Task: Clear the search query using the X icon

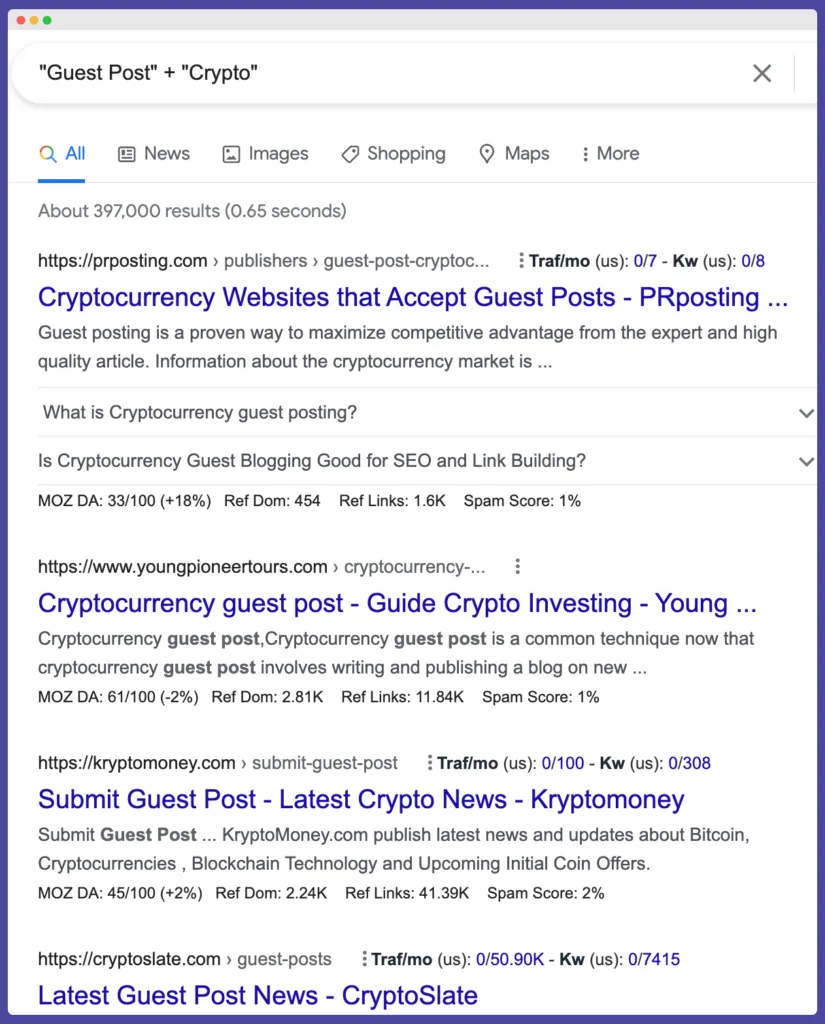Action: click(x=762, y=73)
